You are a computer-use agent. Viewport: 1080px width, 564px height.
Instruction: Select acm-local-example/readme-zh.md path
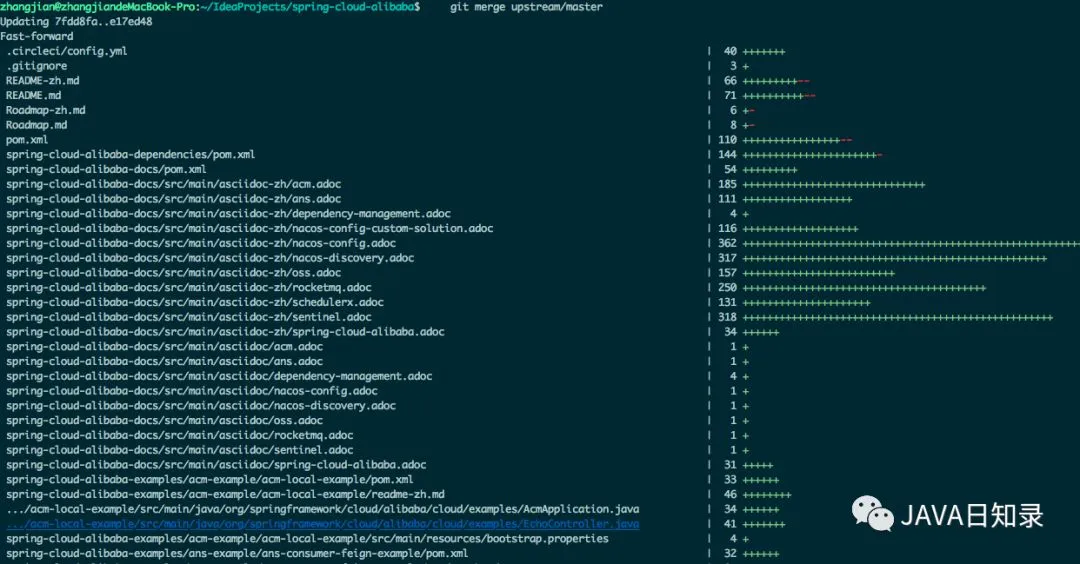[225, 494]
